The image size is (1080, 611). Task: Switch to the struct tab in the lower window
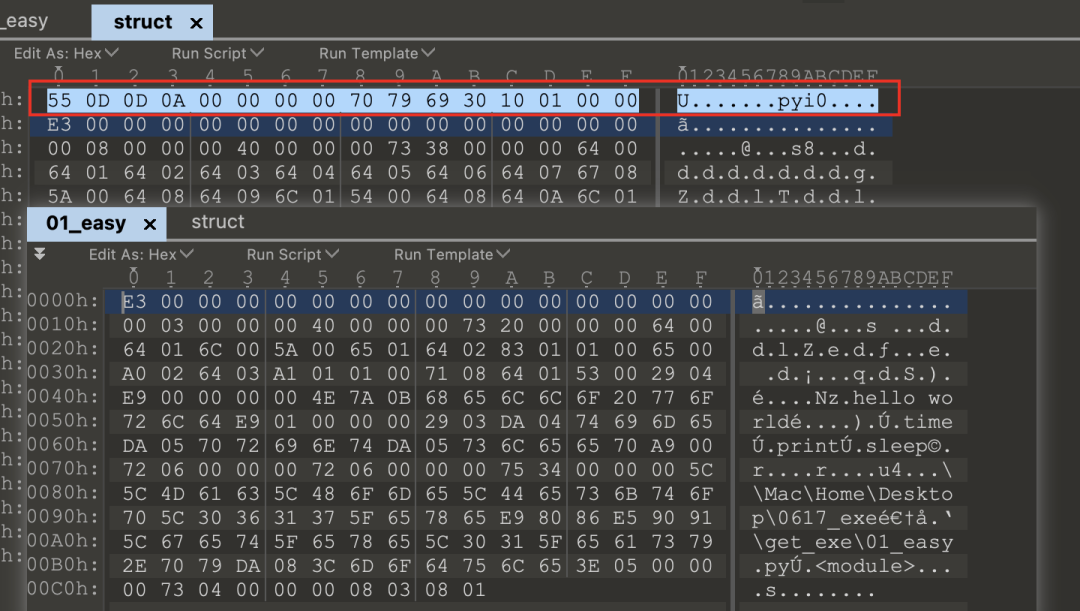pos(218,222)
